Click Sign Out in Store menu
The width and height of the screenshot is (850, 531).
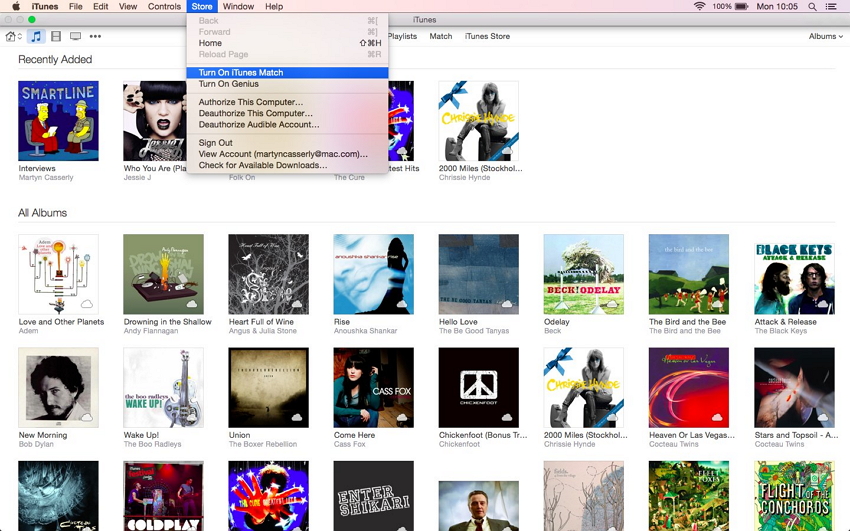click(215, 143)
